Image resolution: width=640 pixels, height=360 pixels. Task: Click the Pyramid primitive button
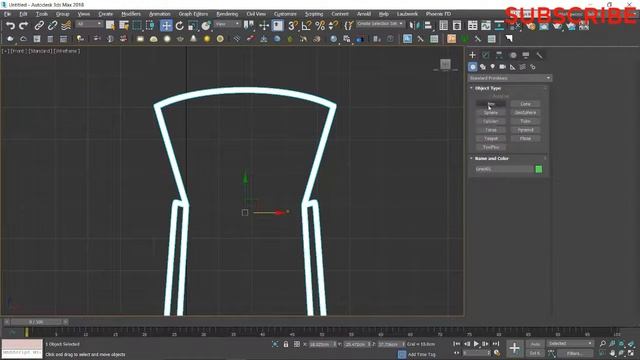point(526,130)
